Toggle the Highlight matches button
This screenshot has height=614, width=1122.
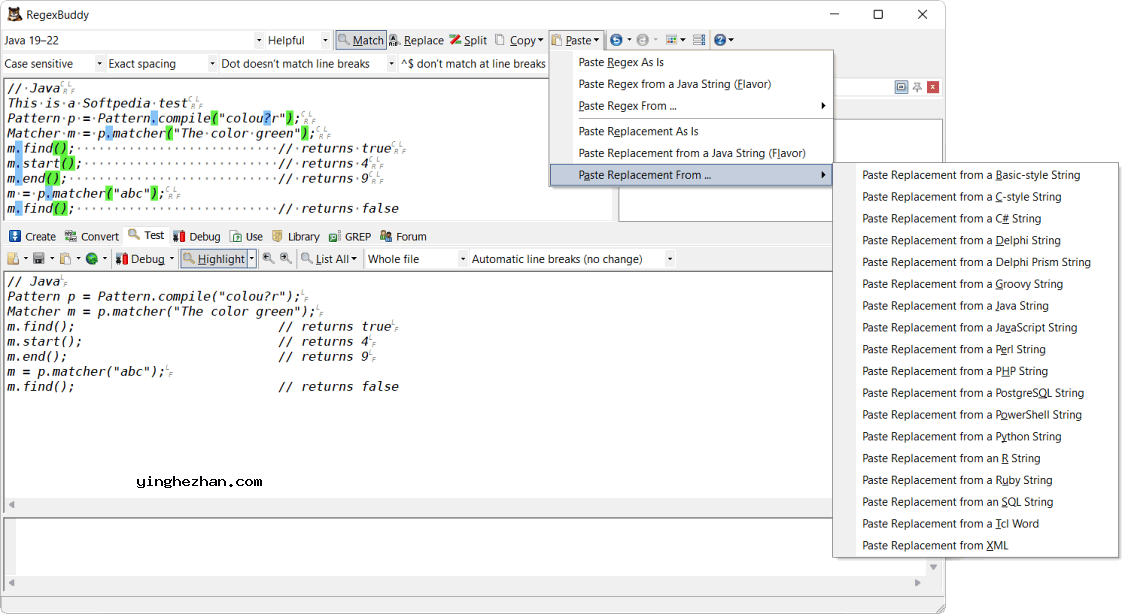coord(214,259)
